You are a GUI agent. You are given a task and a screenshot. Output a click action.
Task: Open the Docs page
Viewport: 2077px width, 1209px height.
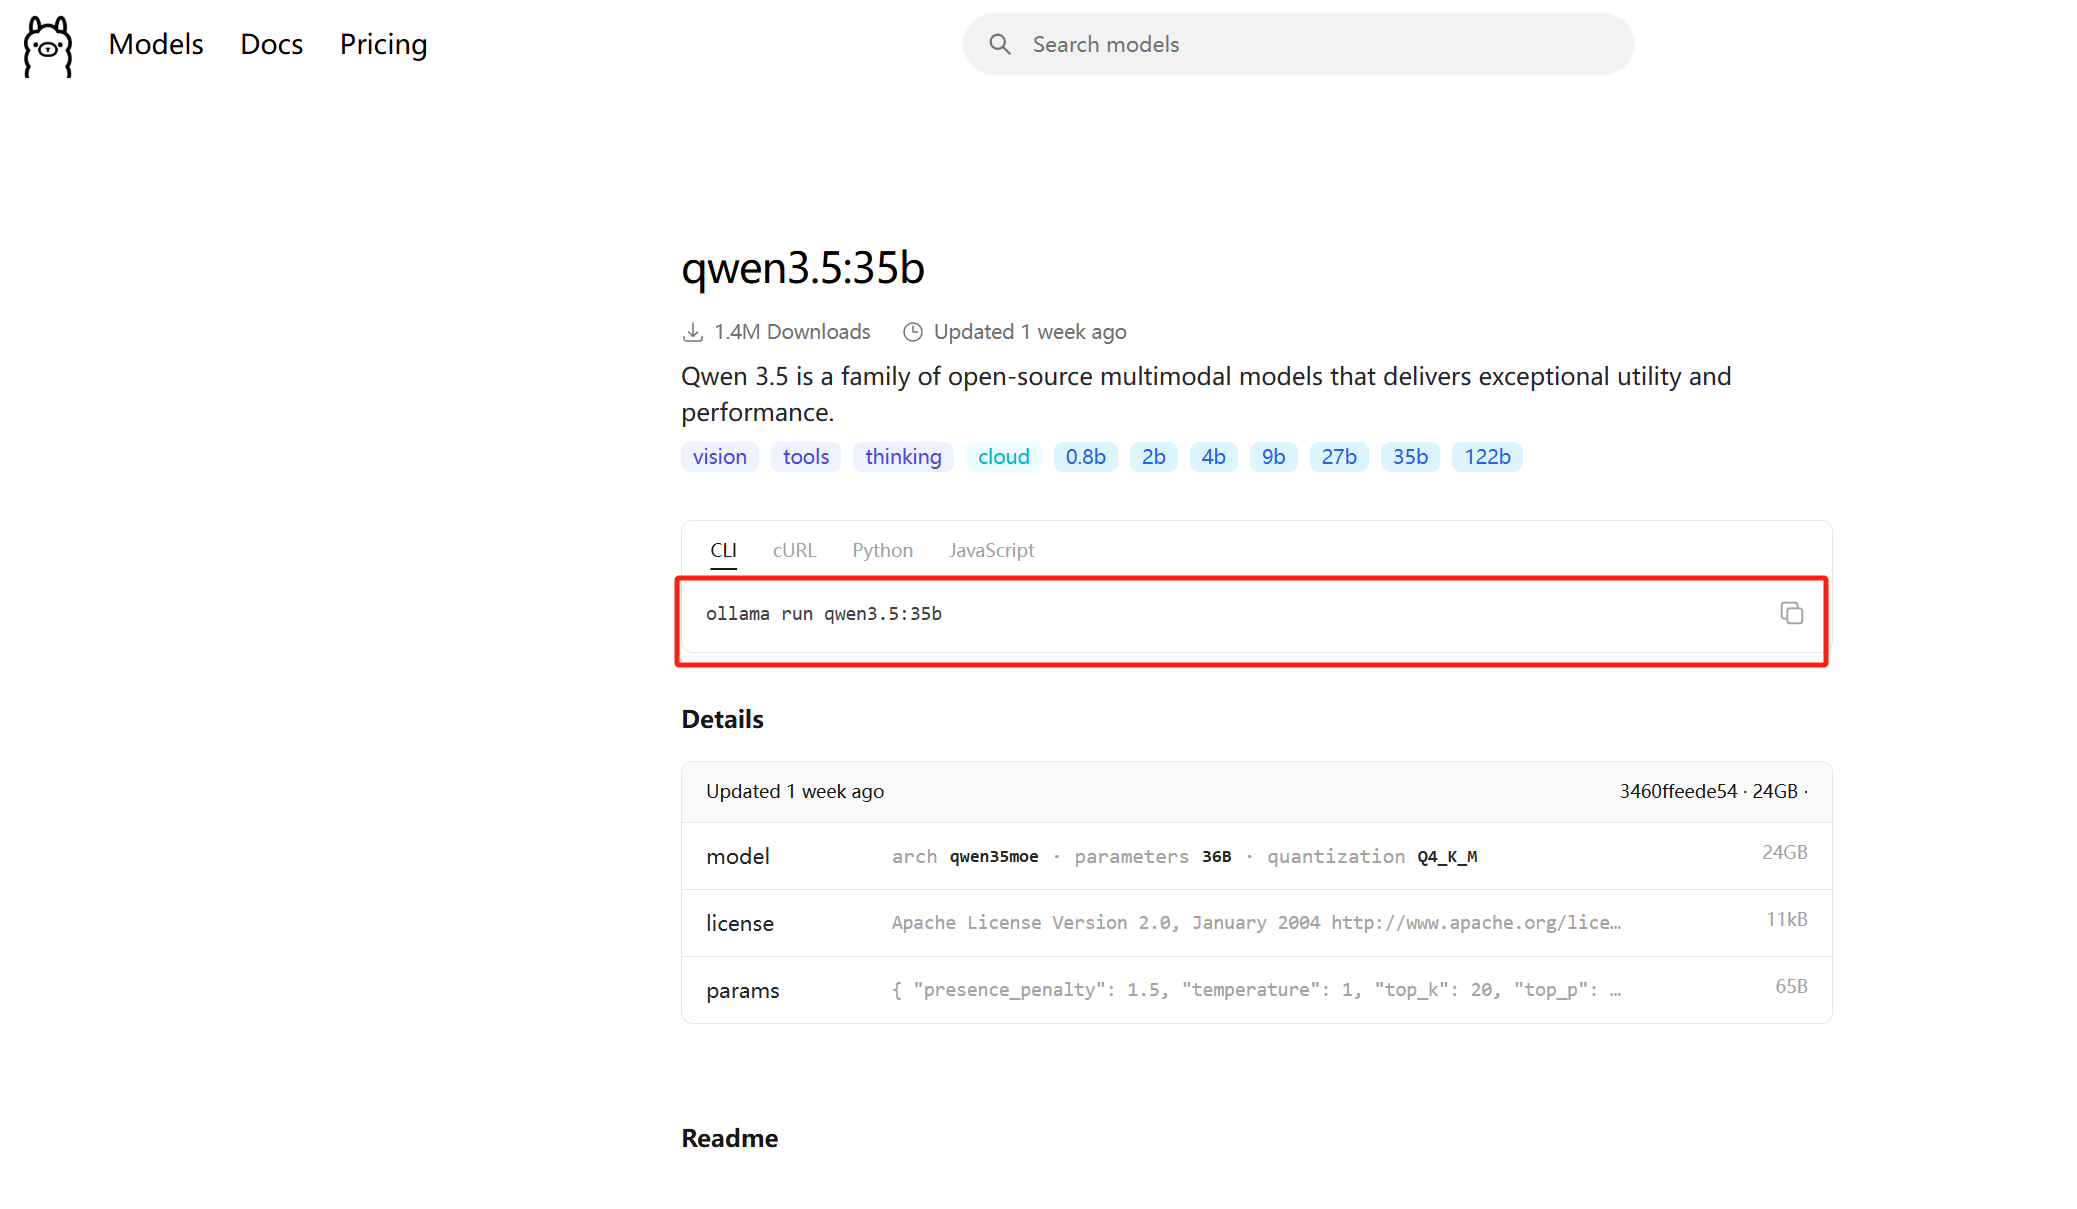(x=271, y=44)
